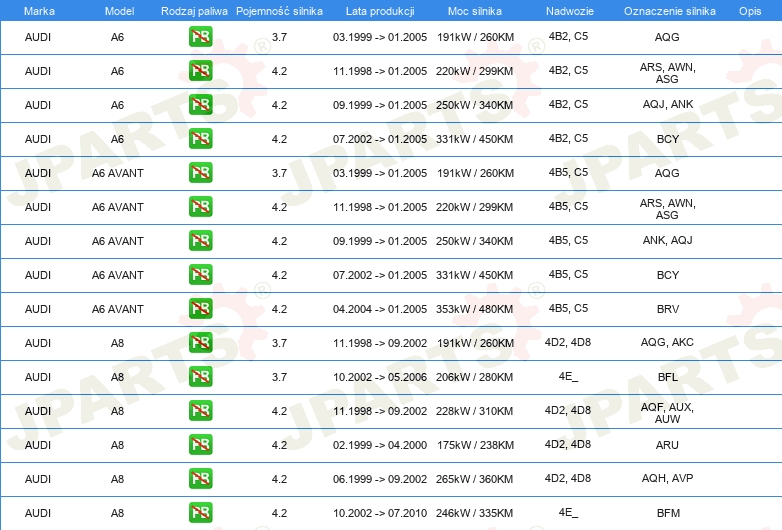Click power value '246kW / 335KM'

tap(474, 513)
